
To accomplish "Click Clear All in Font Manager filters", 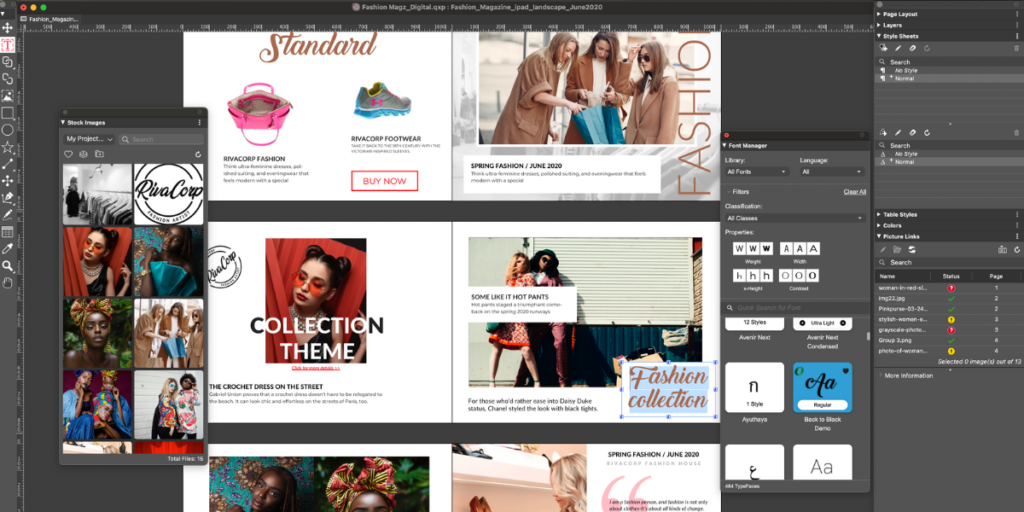I will click(x=854, y=191).
